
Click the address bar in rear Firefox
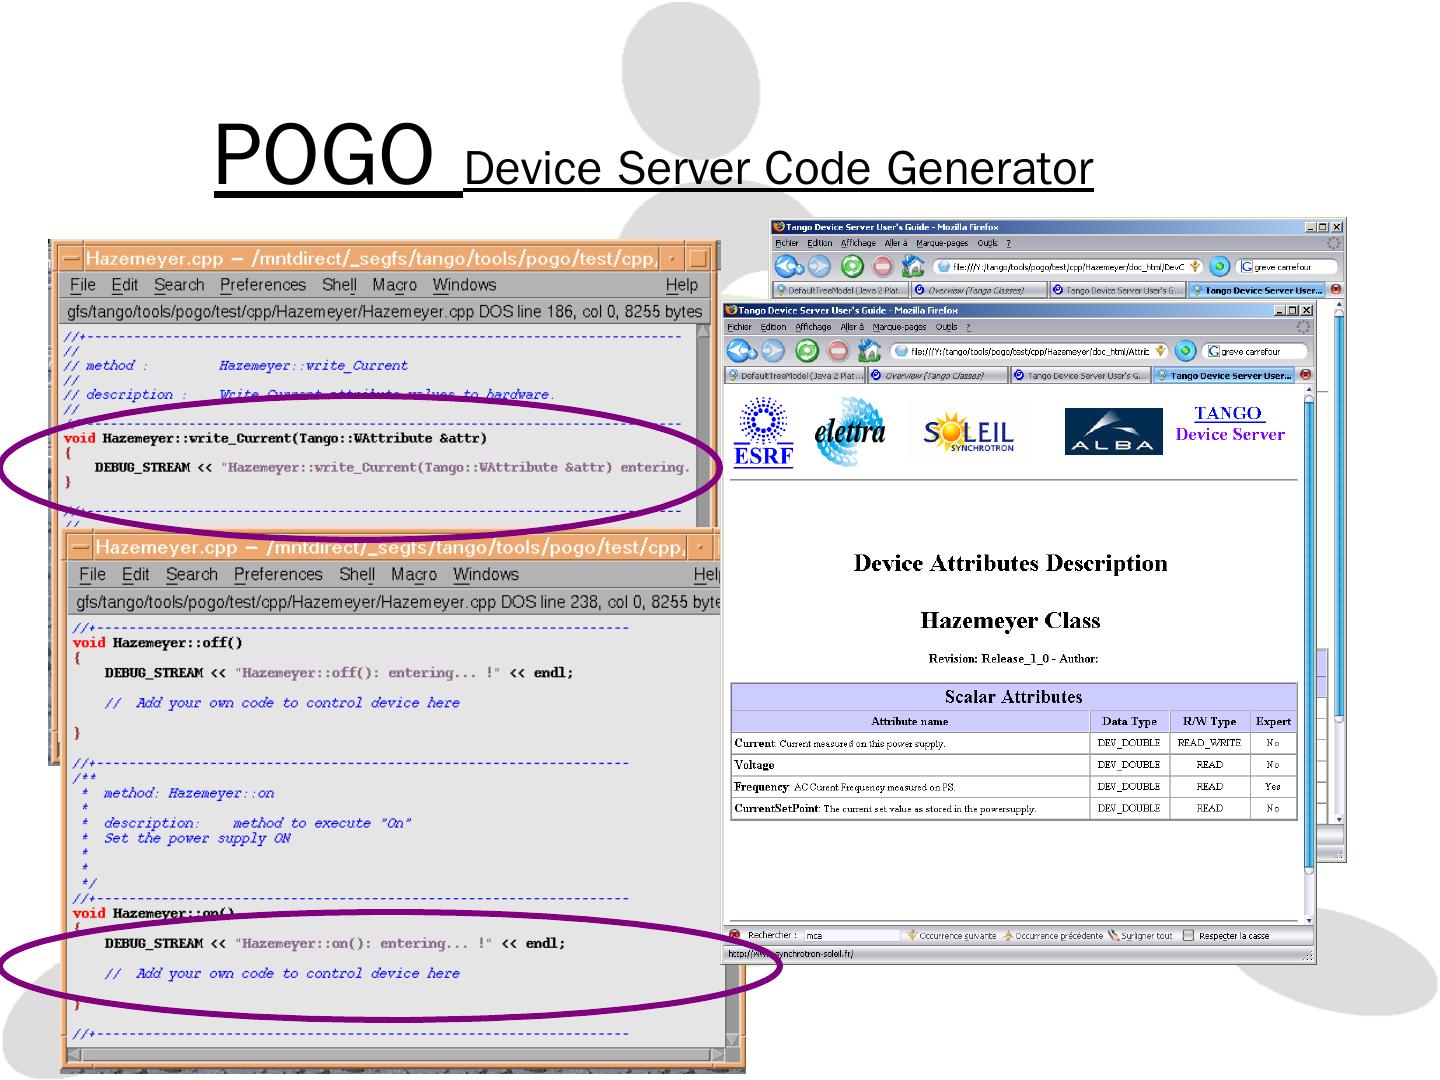click(1067, 267)
